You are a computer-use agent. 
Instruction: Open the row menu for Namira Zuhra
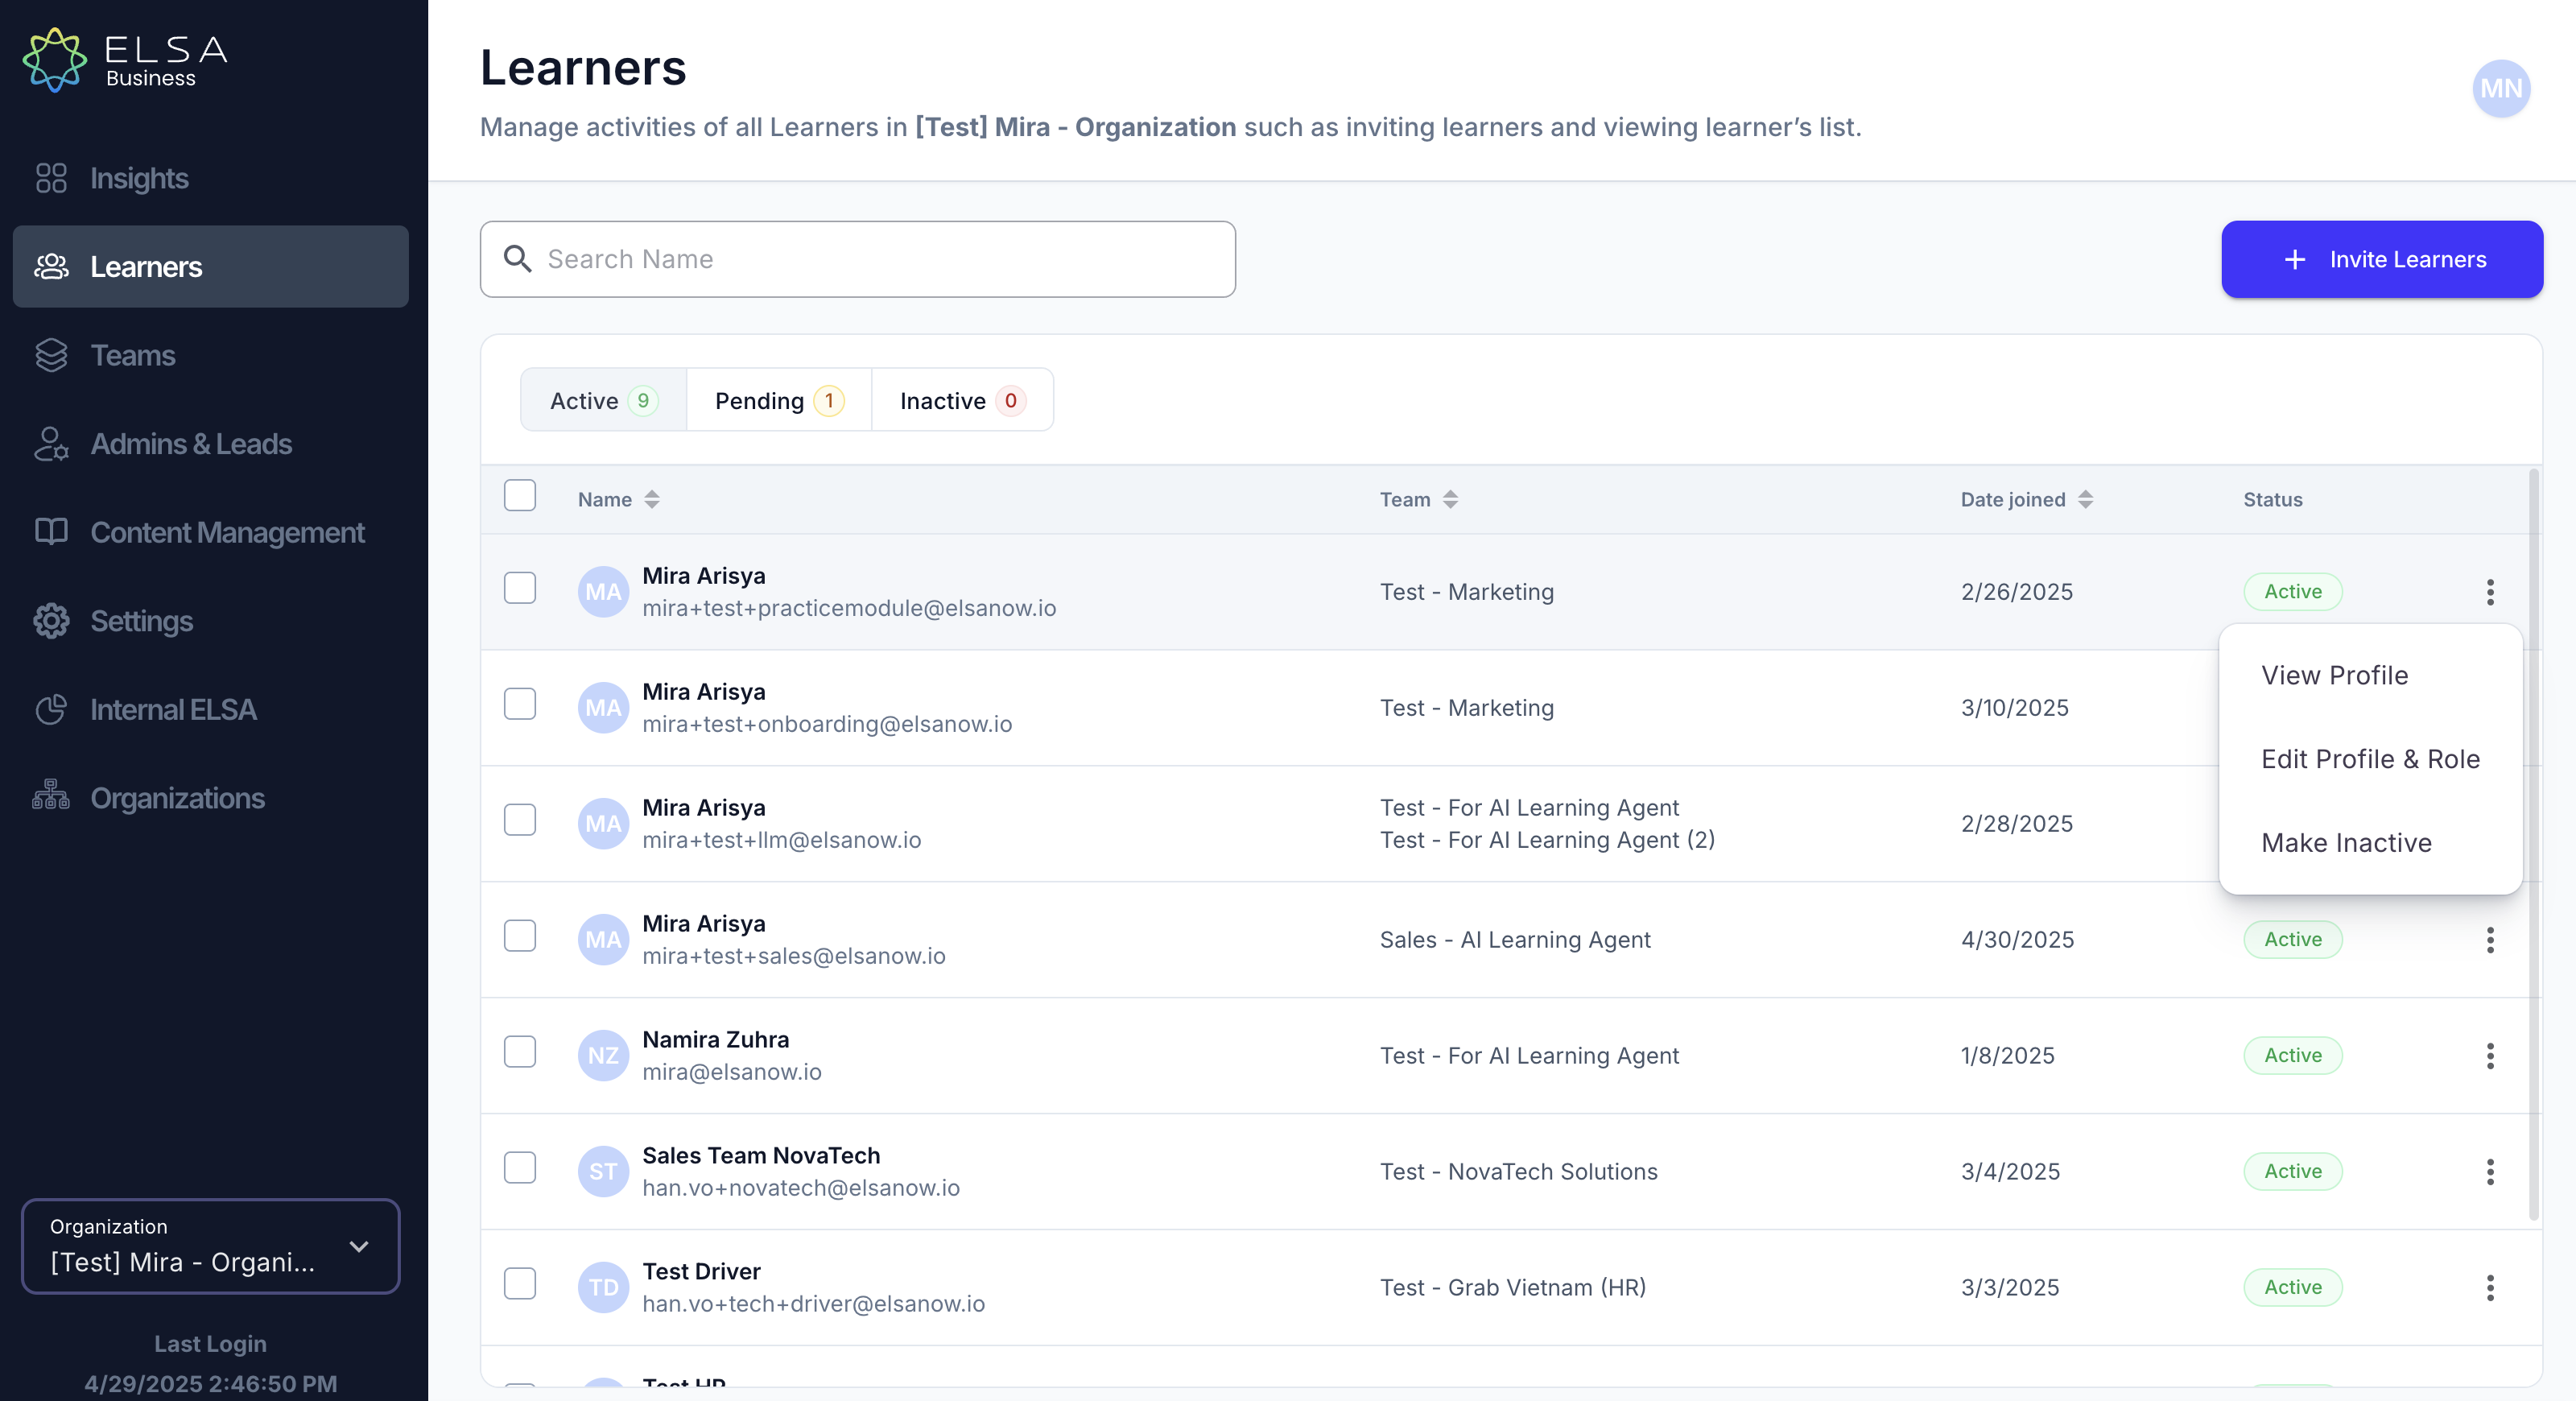[2490, 1056]
